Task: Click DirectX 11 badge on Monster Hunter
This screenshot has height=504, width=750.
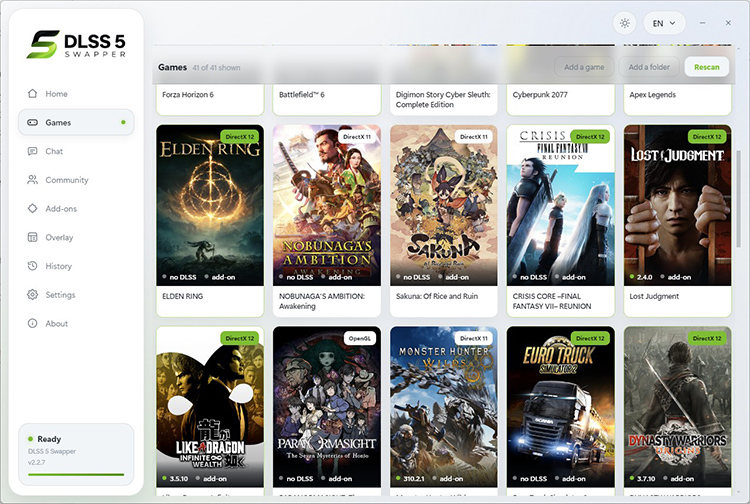Action: coord(474,339)
